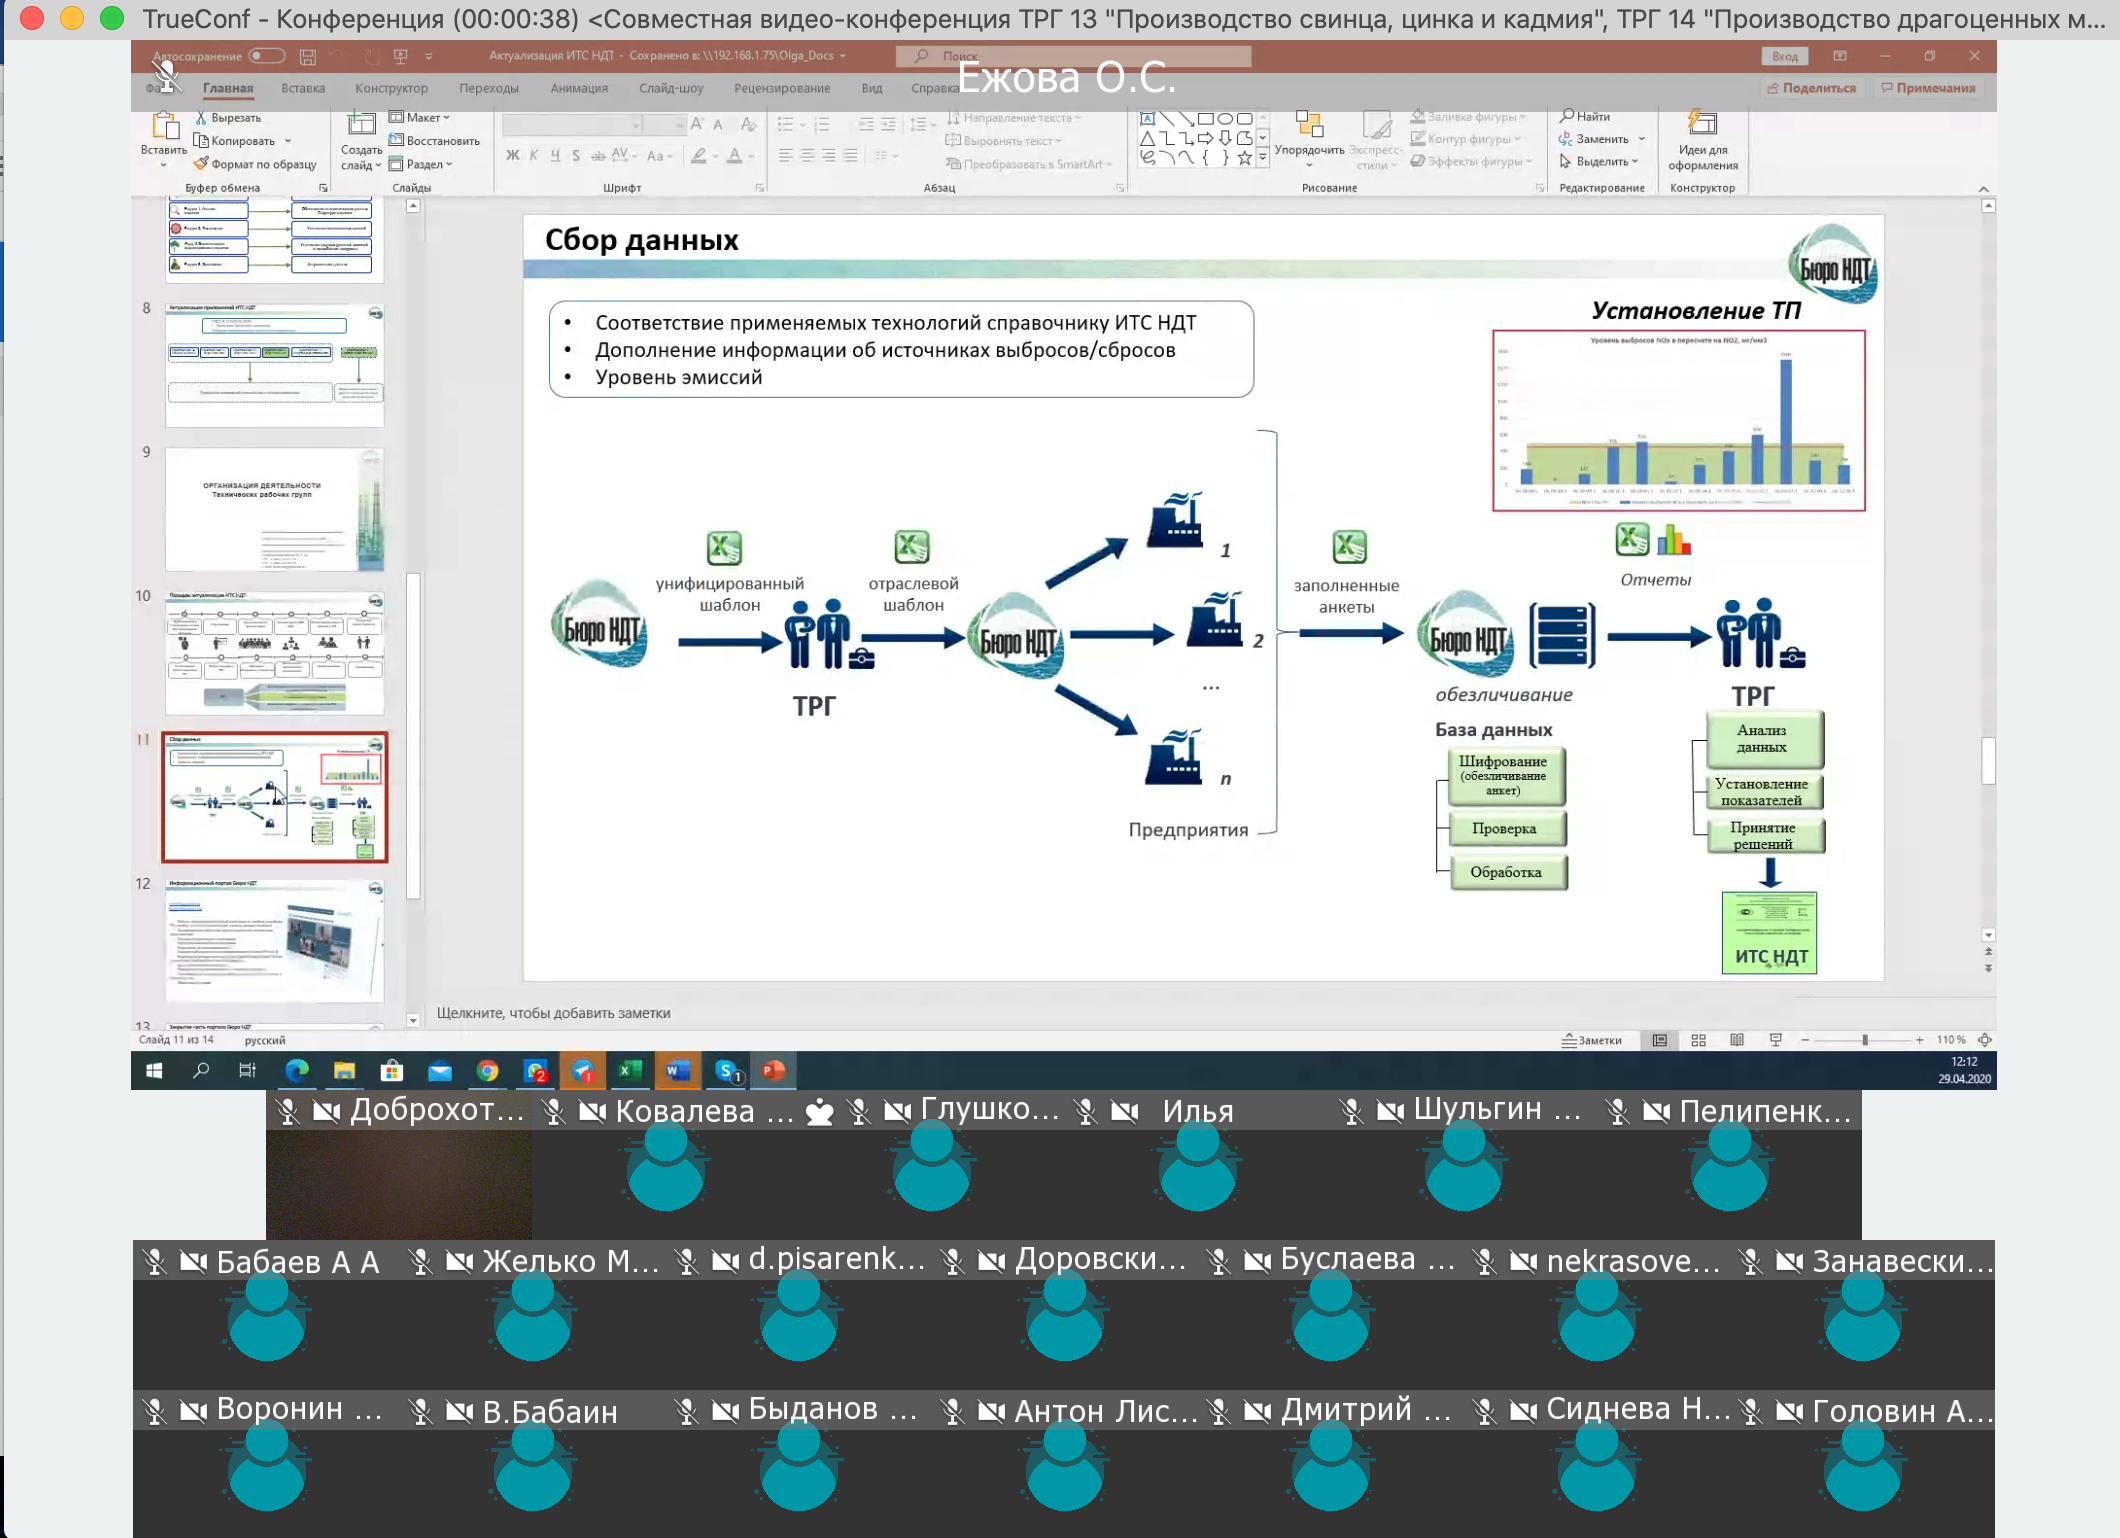Viewport: 2120px width, 1538px height.
Task: Click the zoom in plus button
Action: click(1919, 1040)
